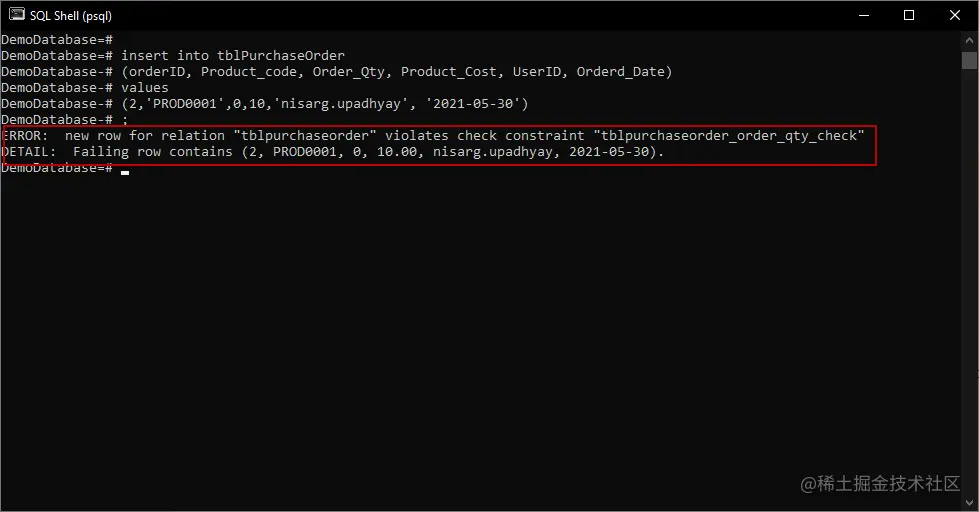Click the scrollbar down arrow
The width and height of the screenshot is (979, 512).
(970, 503)
